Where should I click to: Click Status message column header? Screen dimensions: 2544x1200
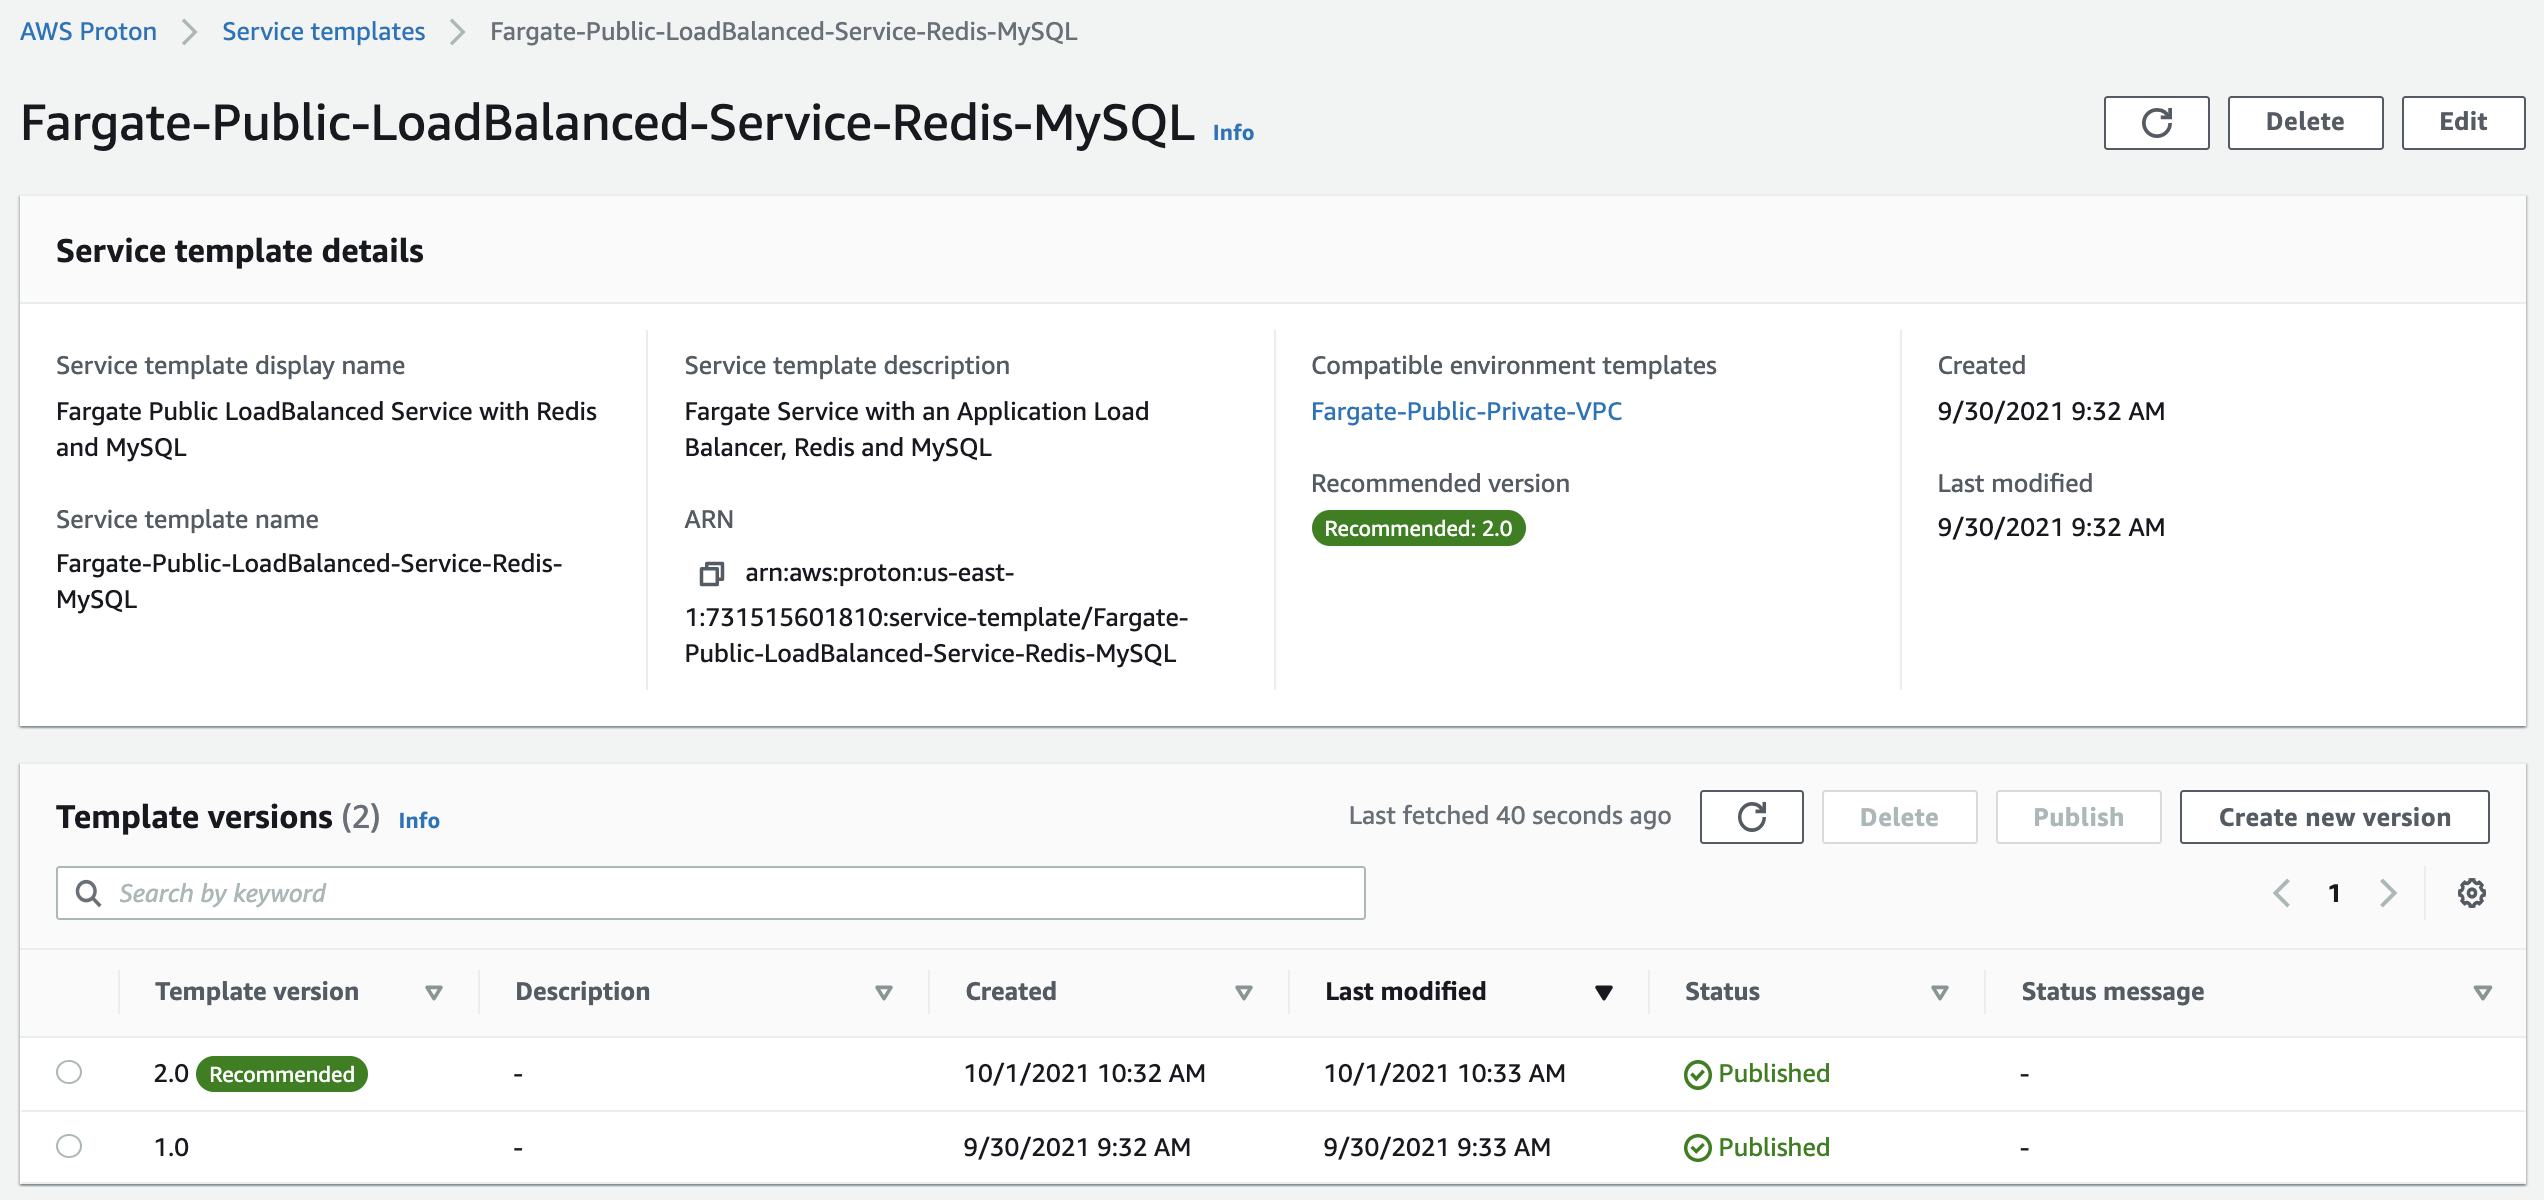(x=2112, y=991)
